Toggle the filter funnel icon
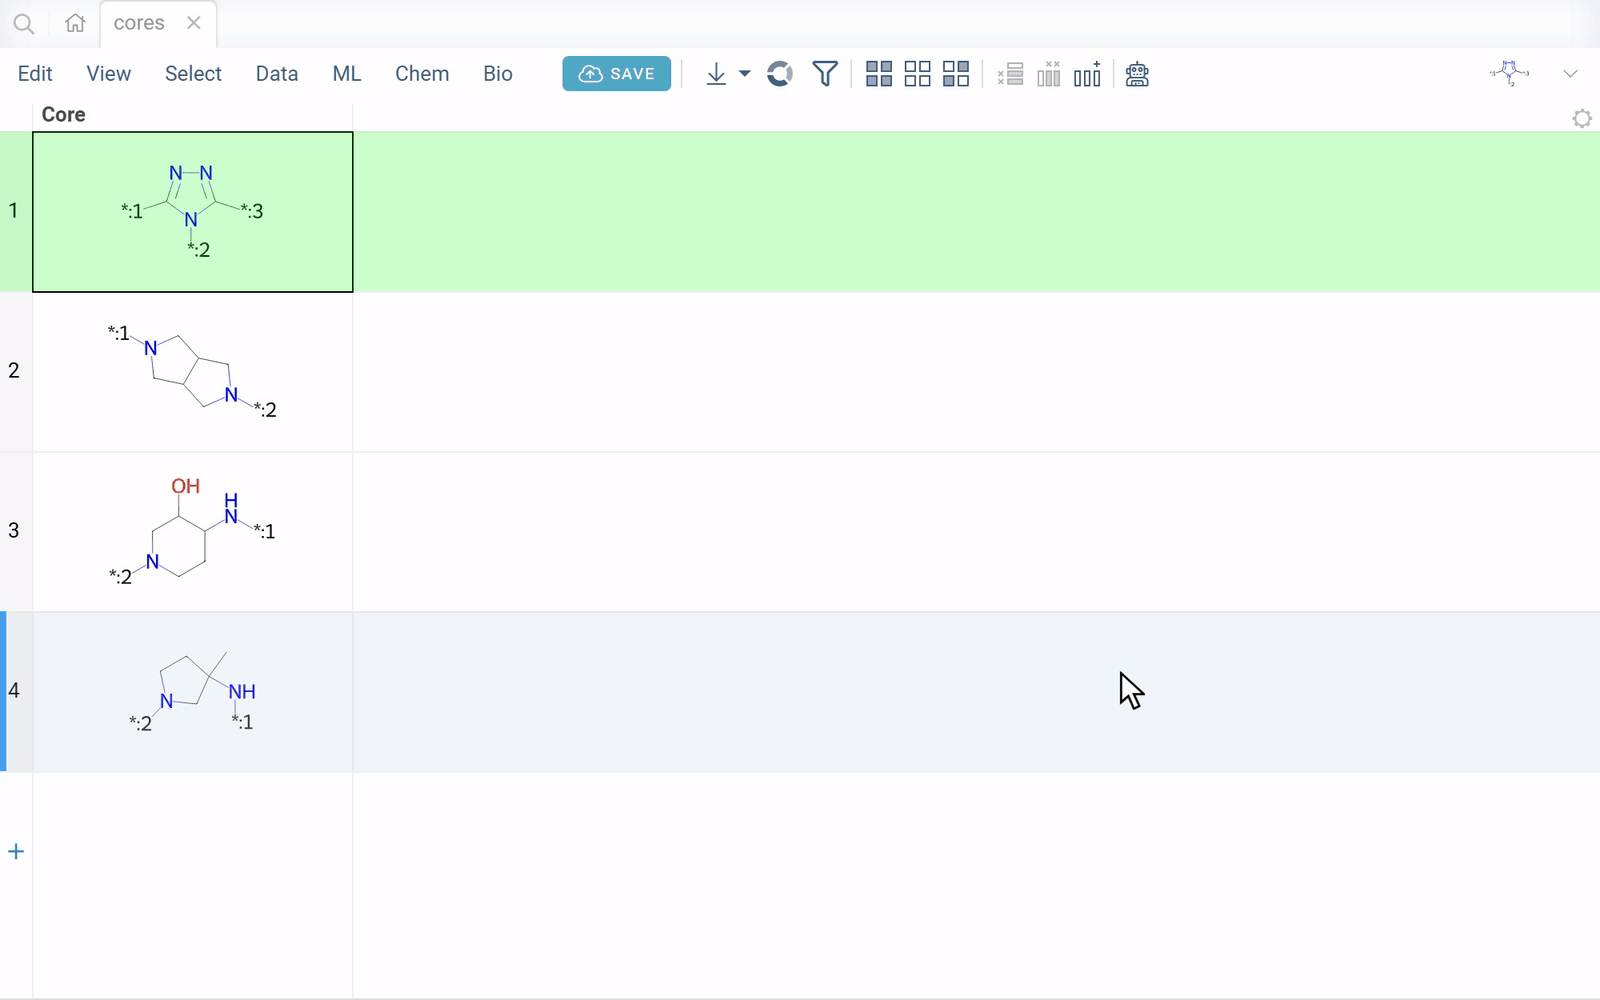The image size is (1600, 1000). 825,74
